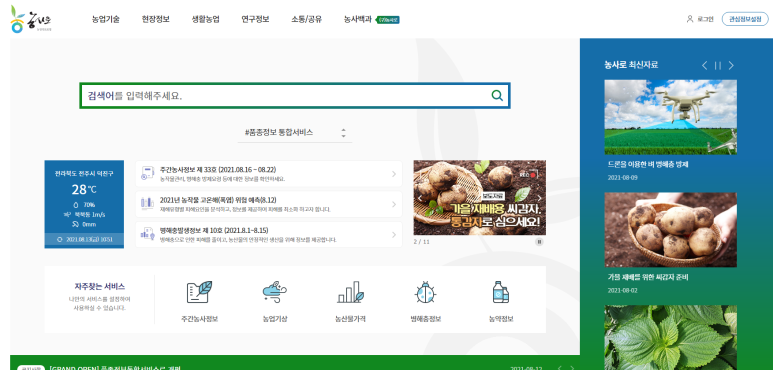Open the drone over rice field thumbnail
The image size is (773, 370).
(x=670, y=117)
